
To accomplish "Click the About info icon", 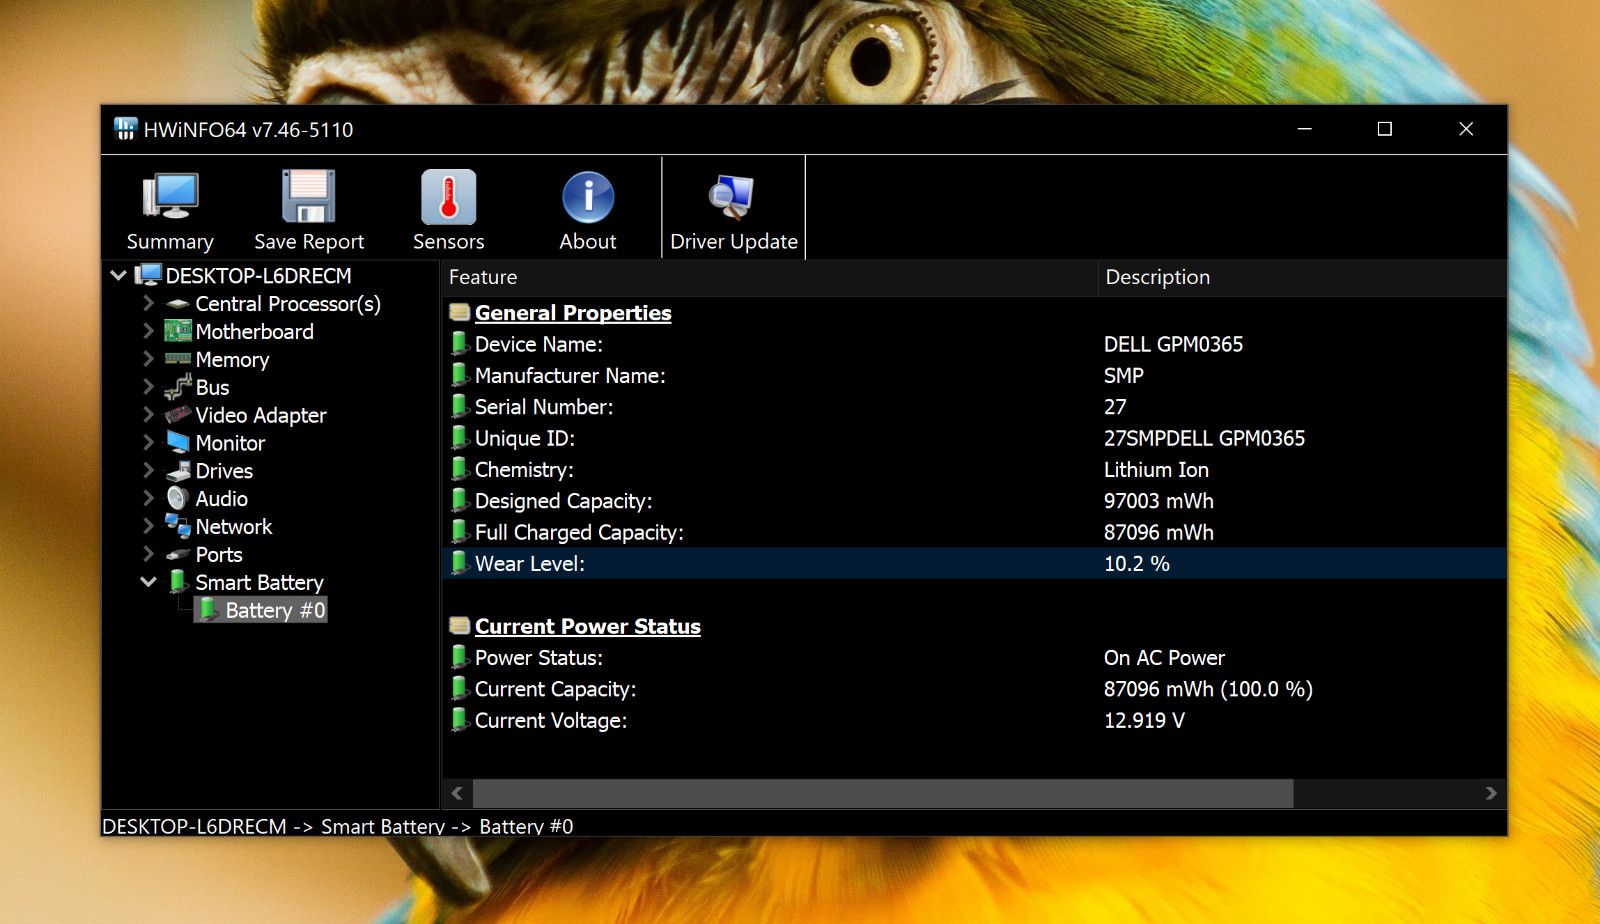I will [x=588, y=197].
